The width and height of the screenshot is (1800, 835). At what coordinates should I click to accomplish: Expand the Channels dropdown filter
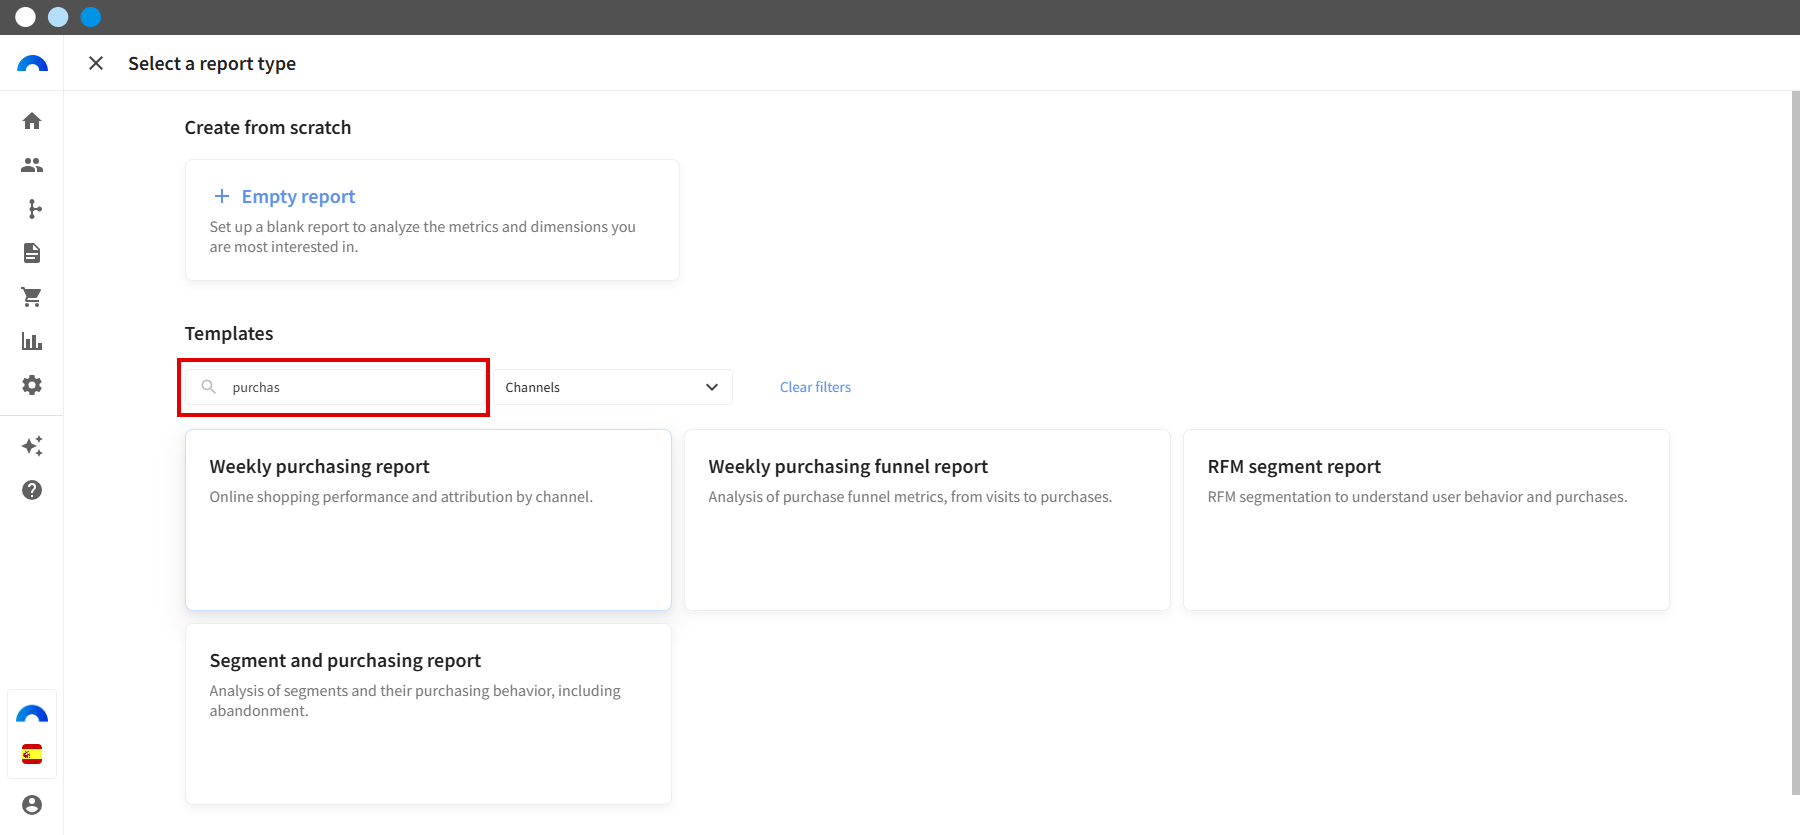pos(613,387)
